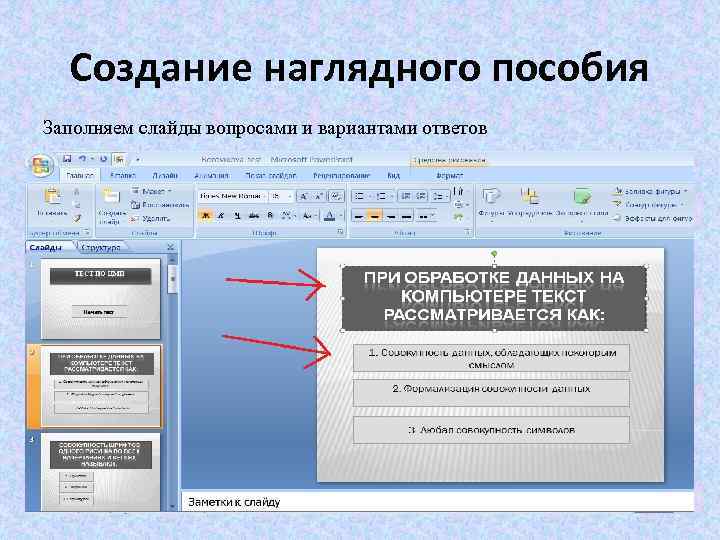This screenshot has width=720, height=540.
Task: Switch to the Дизайн (Design) ribbon tab
Action: click(165, 175)
